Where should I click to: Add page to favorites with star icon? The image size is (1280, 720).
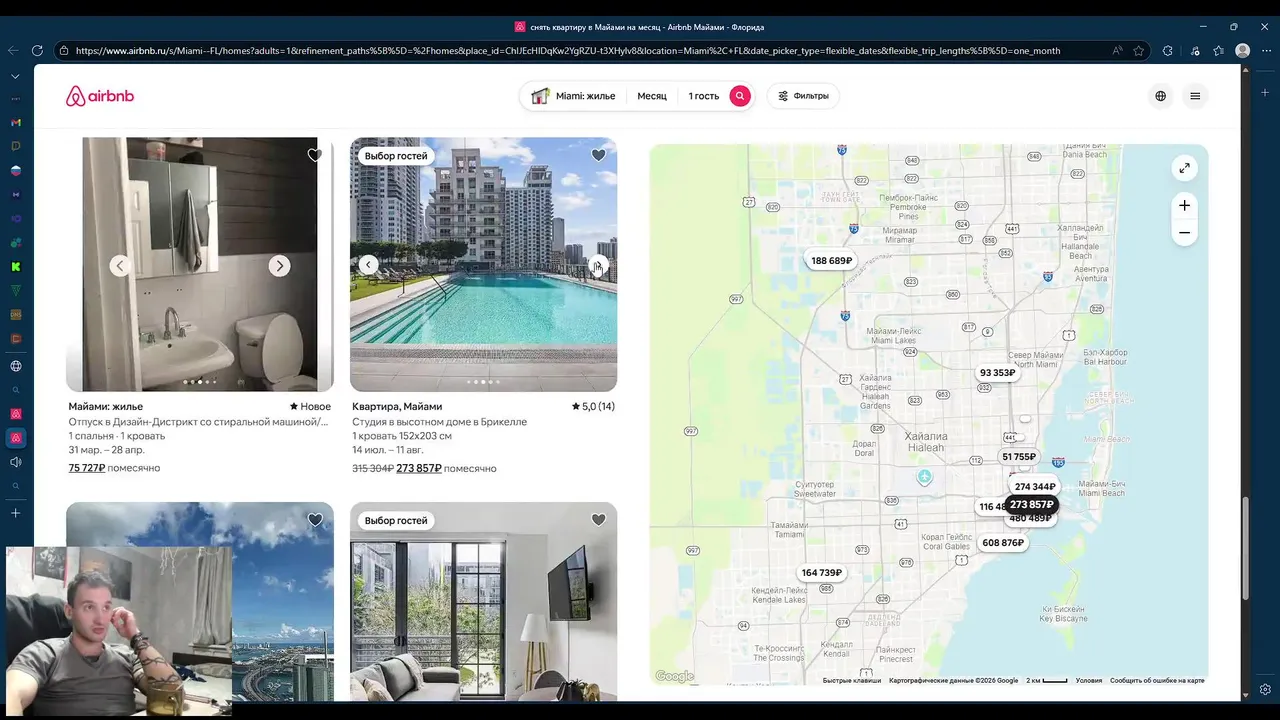(1139, 51)
